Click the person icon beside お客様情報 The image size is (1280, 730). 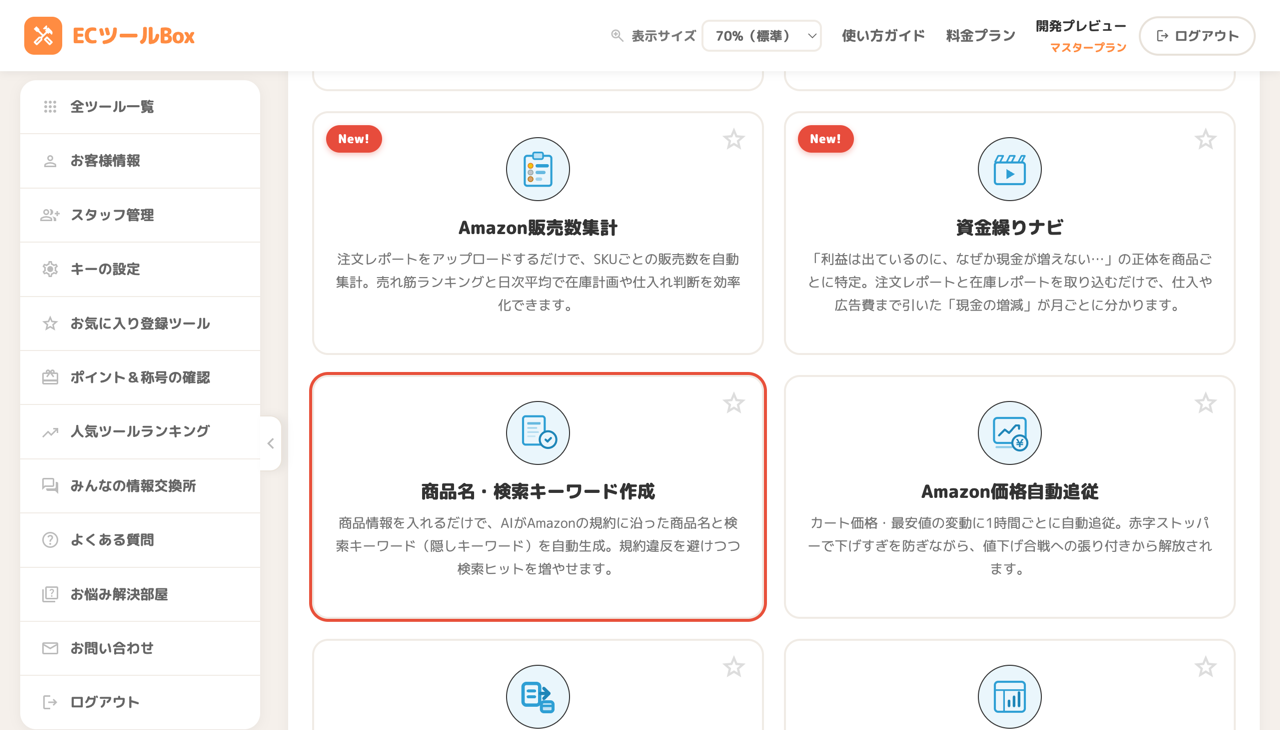coord(50,161)
